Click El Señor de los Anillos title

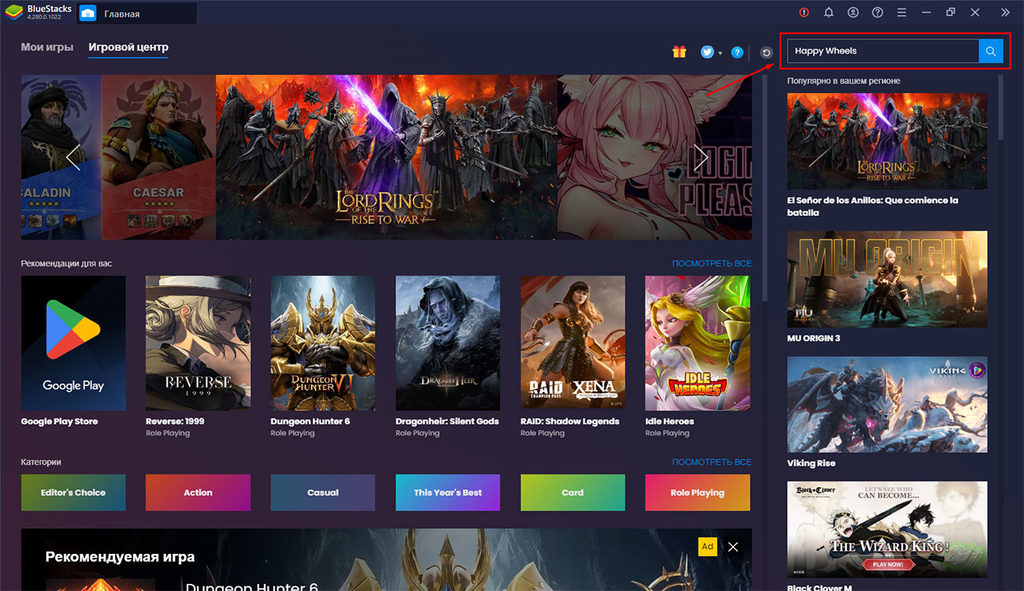pos(872,206)
